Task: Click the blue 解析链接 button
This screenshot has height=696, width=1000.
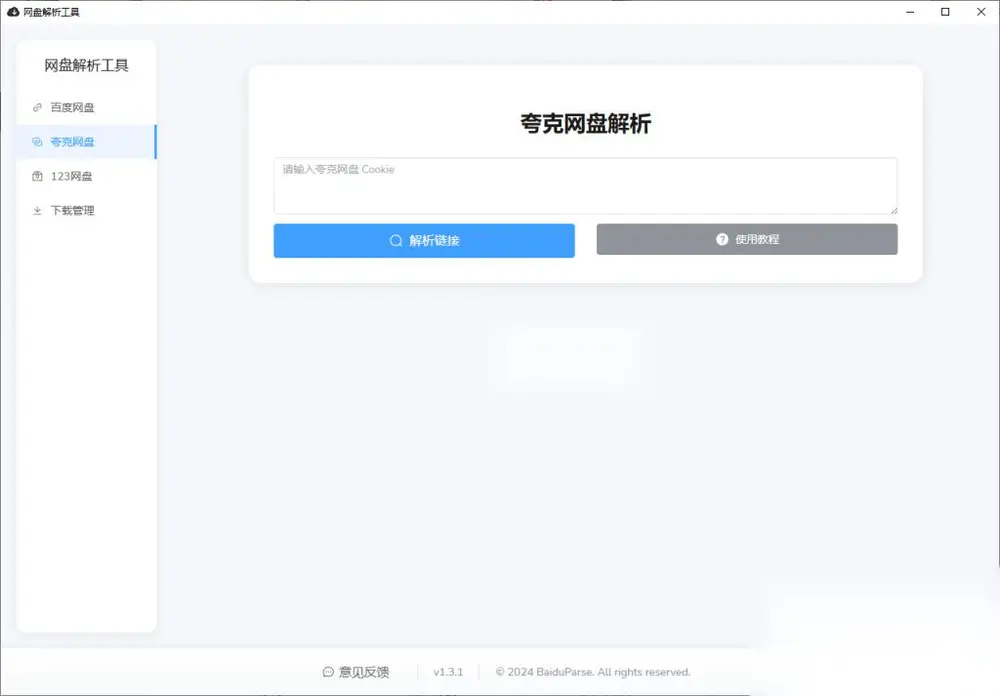Action: 424,241
